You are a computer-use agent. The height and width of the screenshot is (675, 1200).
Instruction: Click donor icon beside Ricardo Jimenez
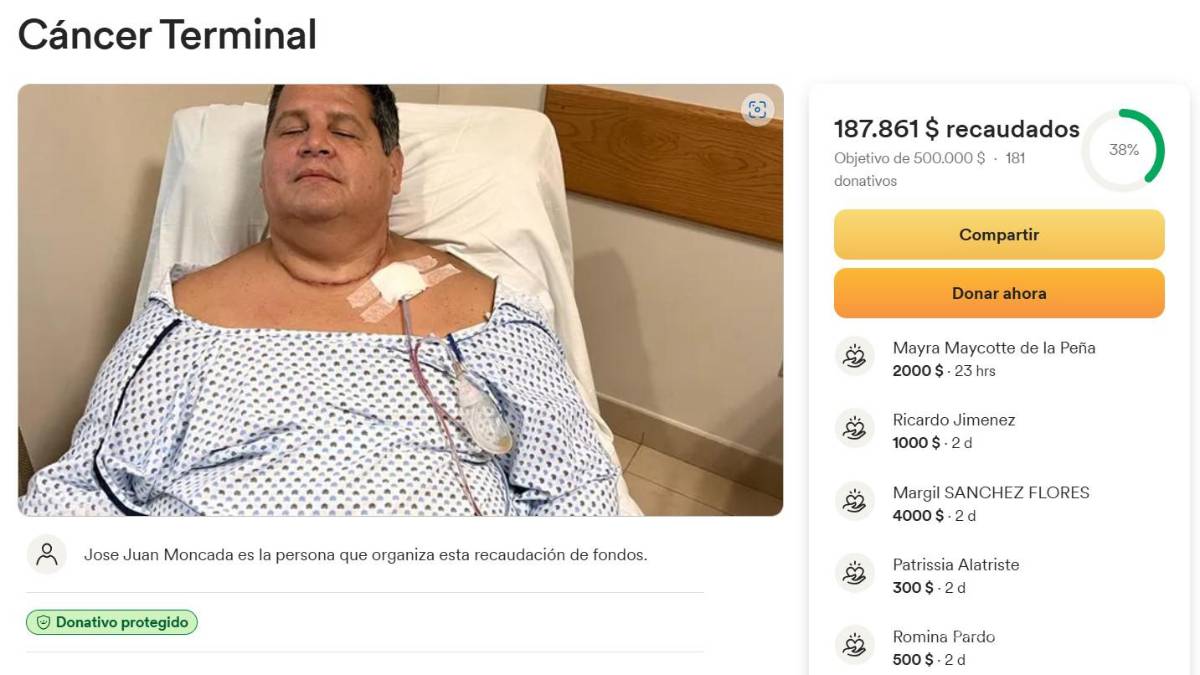coord(854,429)
